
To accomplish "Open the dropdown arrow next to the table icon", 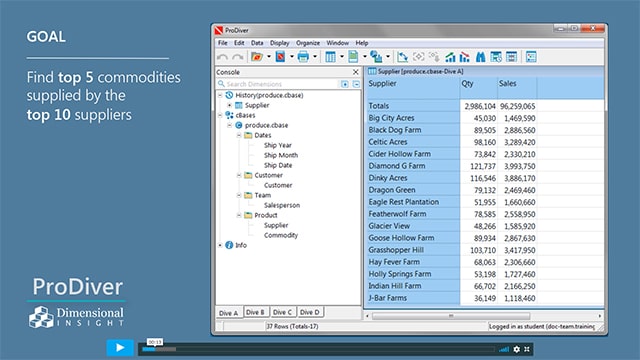I will pyautogui.click(x=342, y=57).
